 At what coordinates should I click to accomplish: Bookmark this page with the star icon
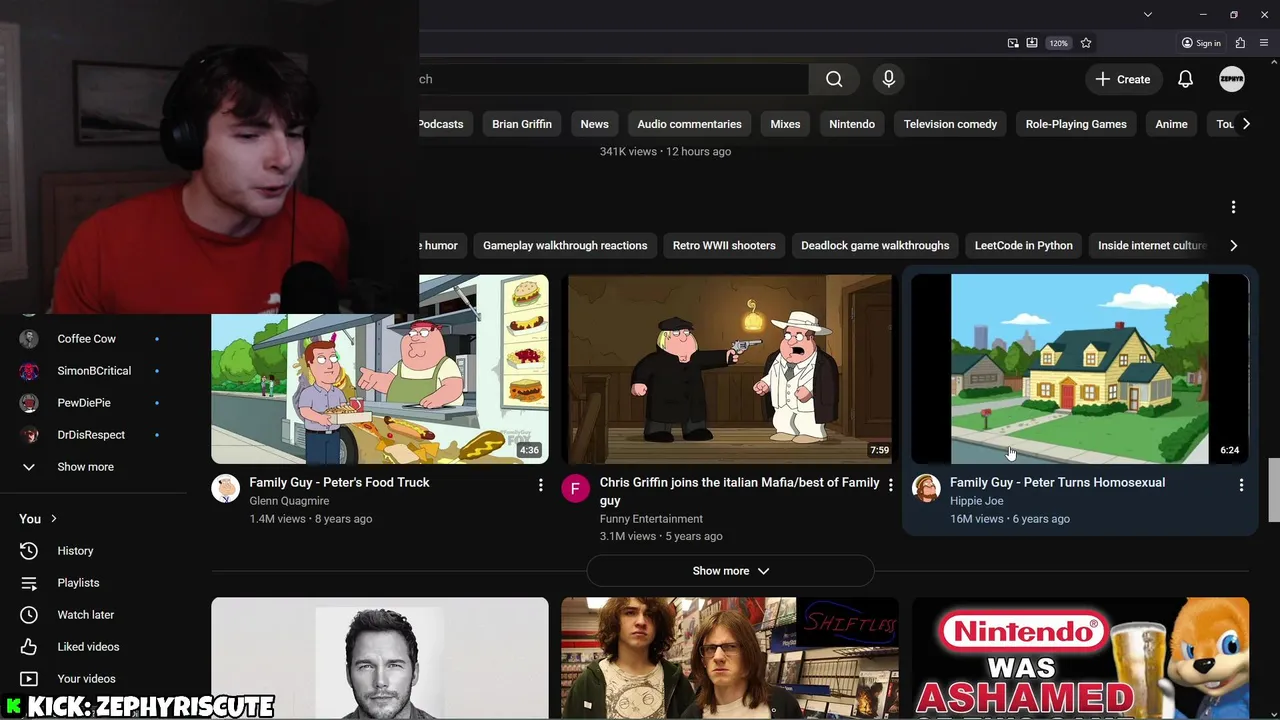pos(1086,43)
